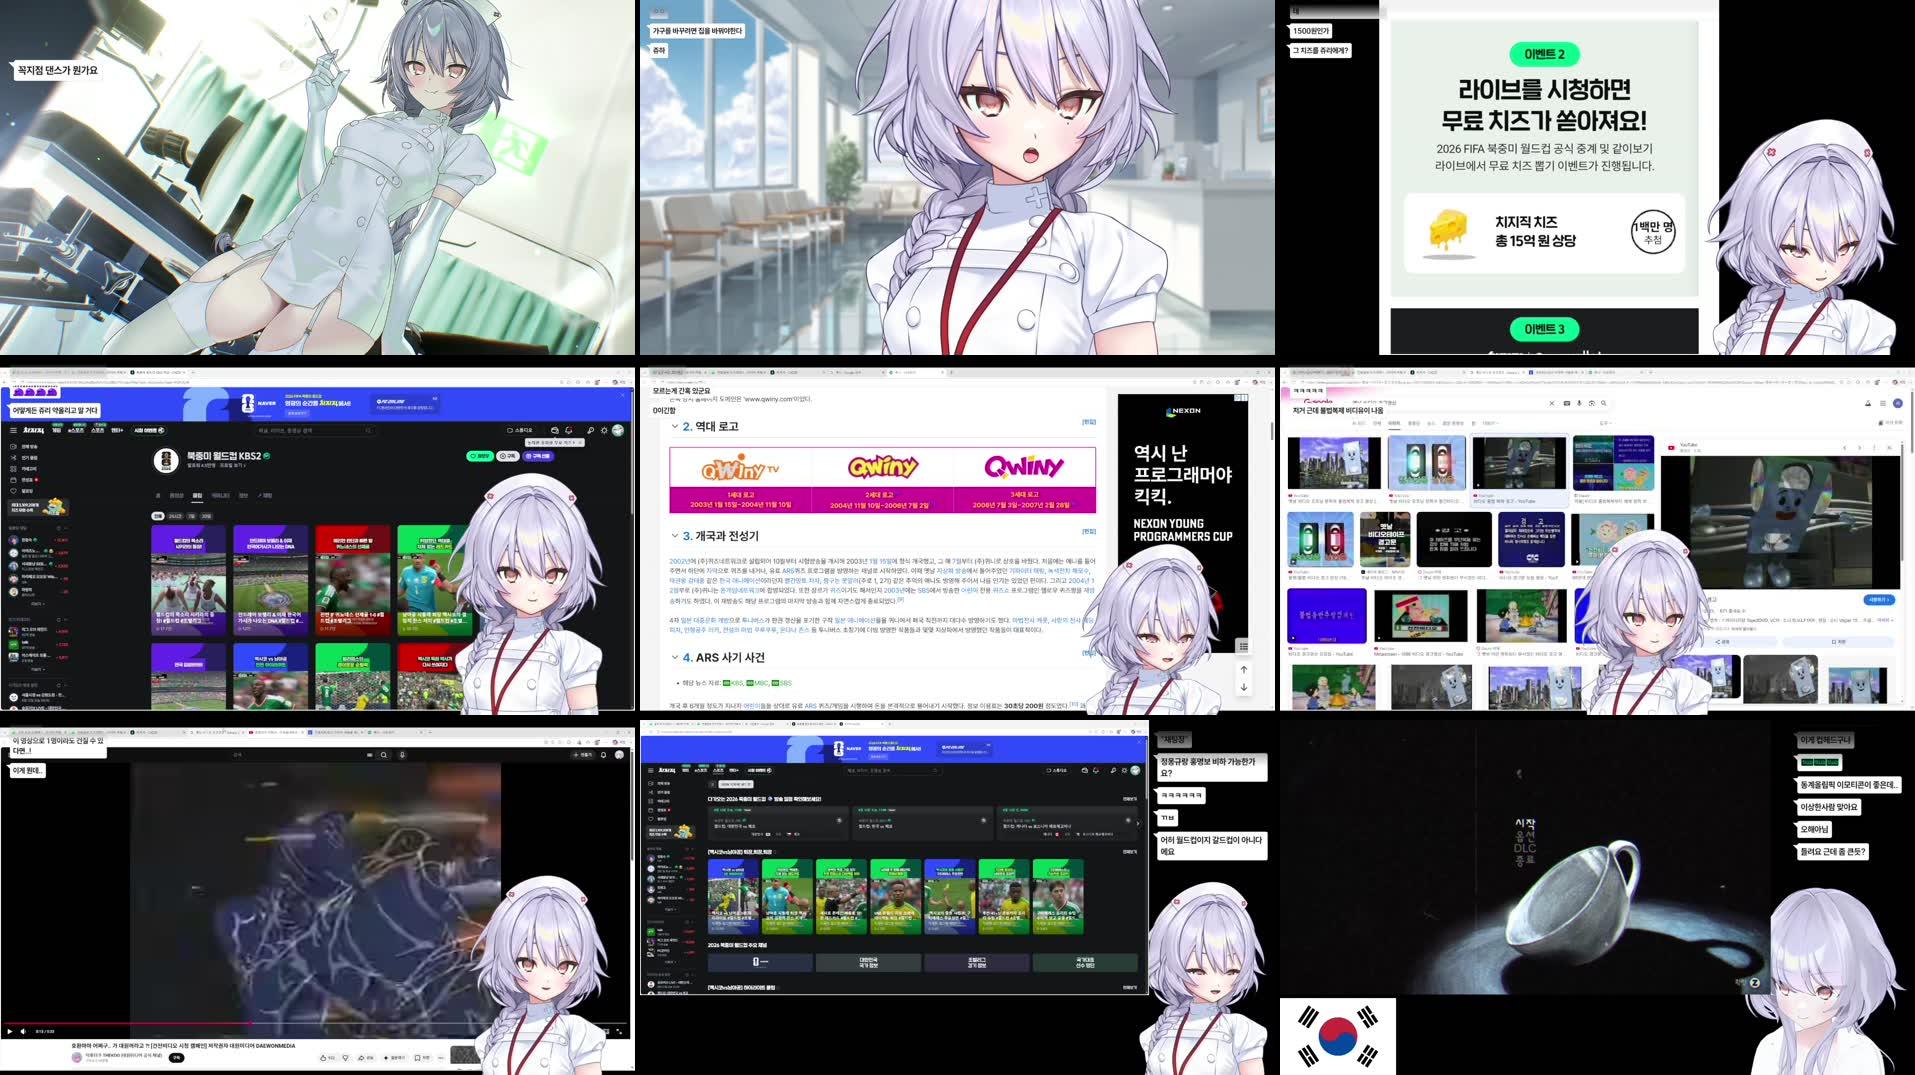Open red-header clip thumbnail on KBS2 clips
The width and height of the screenshot is (1915, 1075).
click(x=353, y=580)
